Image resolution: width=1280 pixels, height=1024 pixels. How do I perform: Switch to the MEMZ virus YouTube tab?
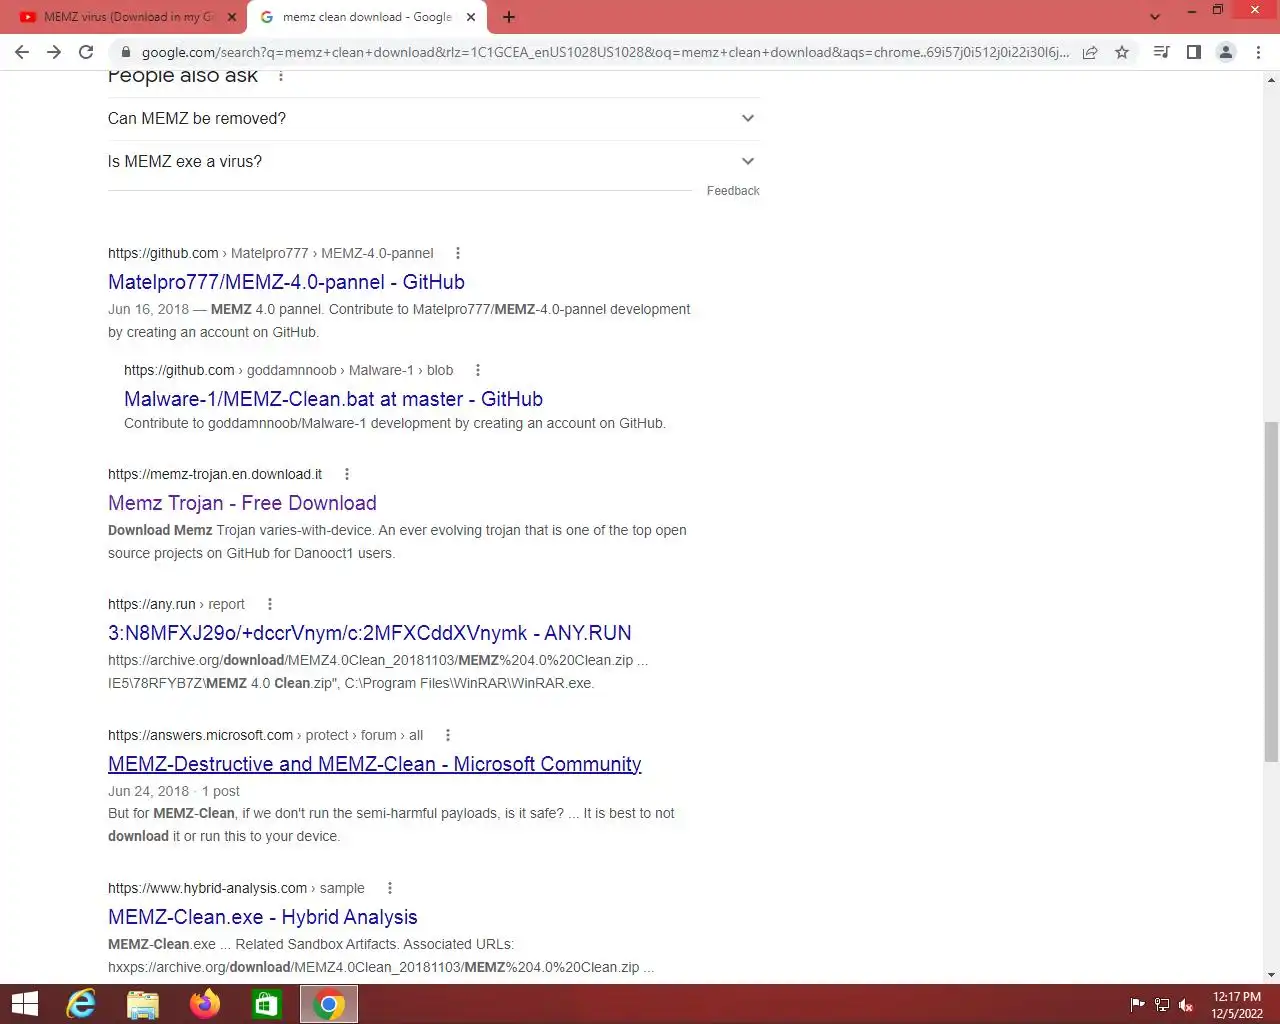pos(128,17)
